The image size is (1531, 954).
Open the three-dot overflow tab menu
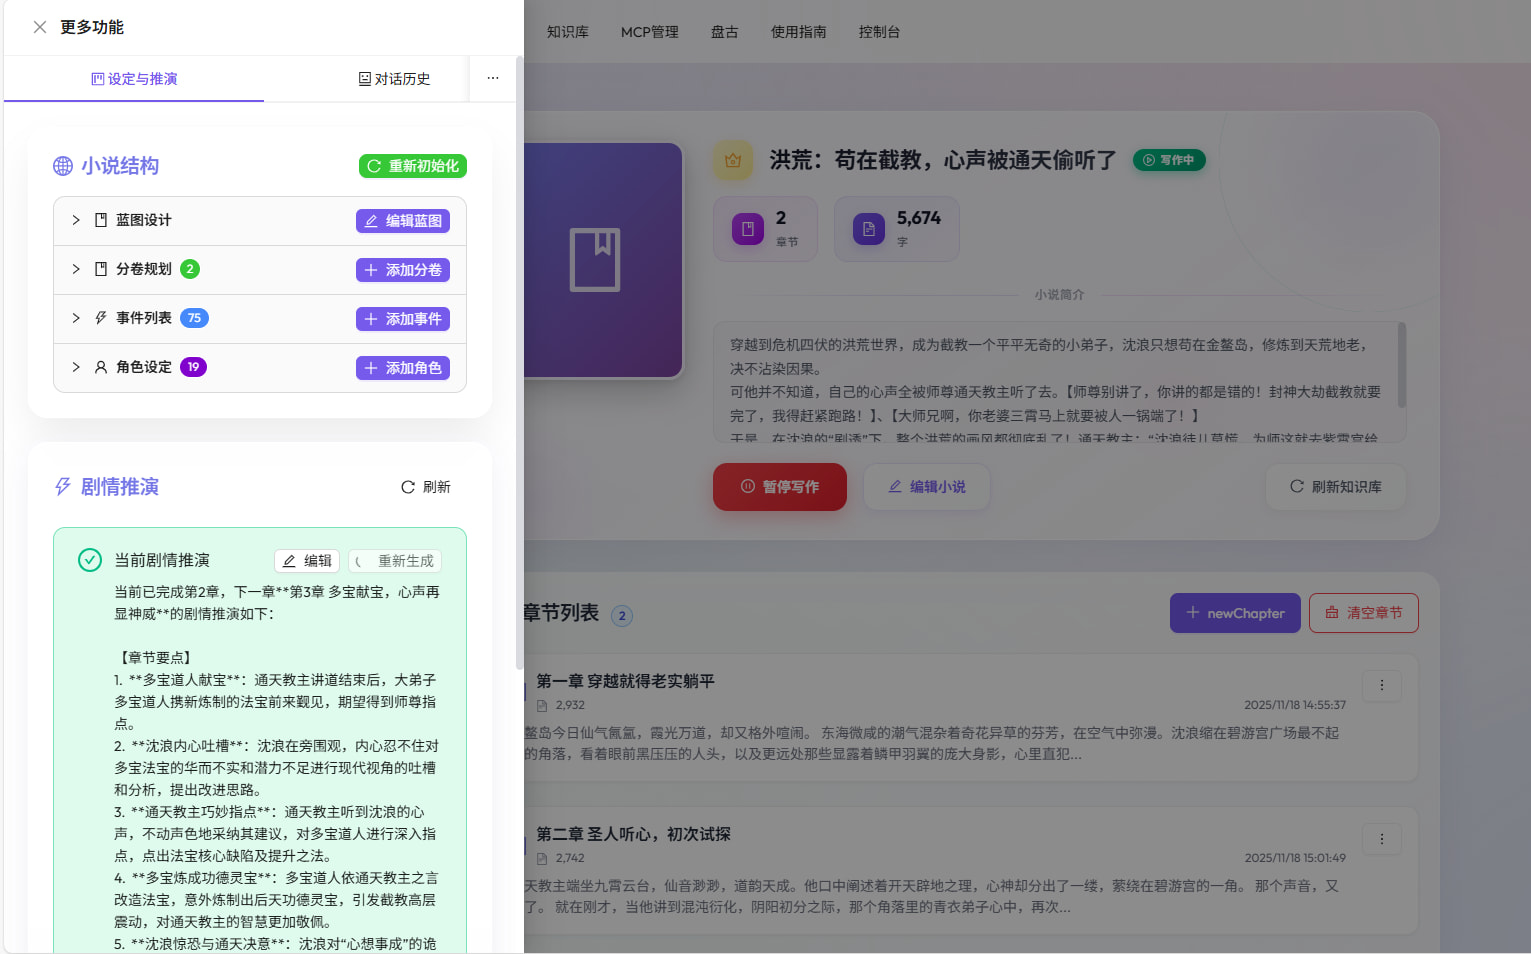tap(493, 78)
